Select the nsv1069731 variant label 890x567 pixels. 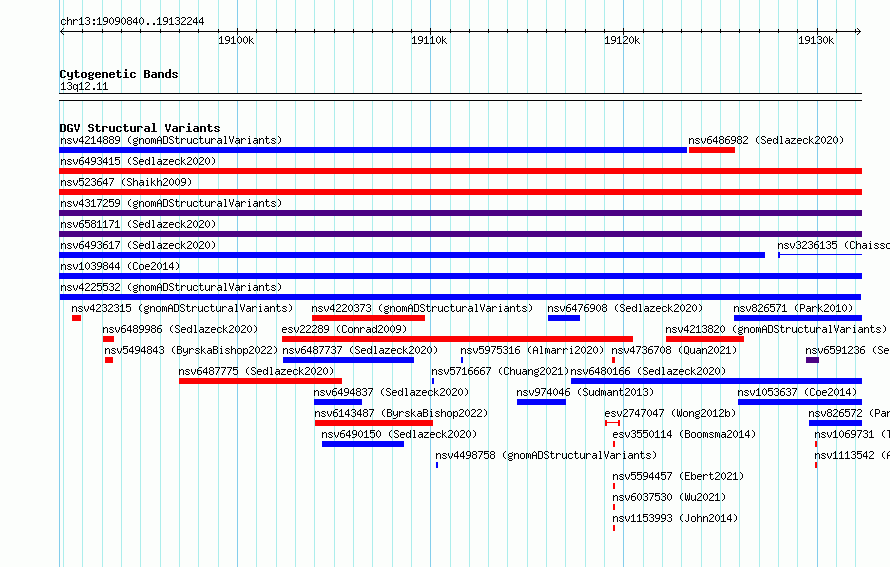click(x=852, y=434)
